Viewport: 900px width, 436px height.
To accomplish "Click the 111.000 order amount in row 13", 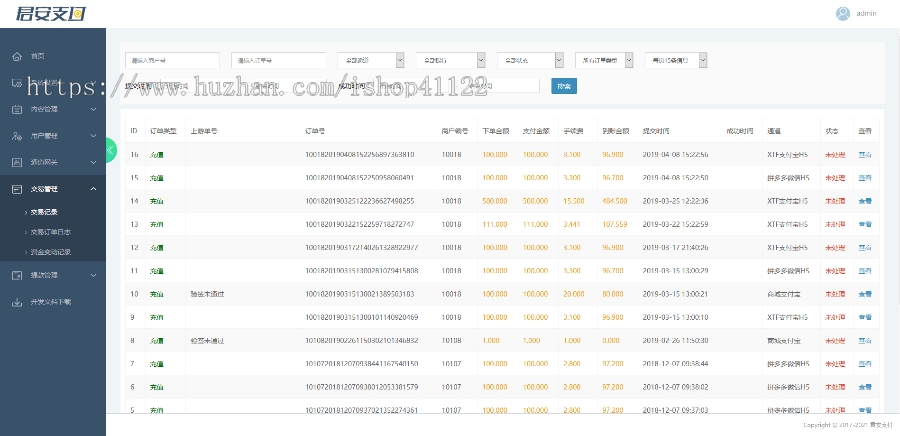I will 495,224.
